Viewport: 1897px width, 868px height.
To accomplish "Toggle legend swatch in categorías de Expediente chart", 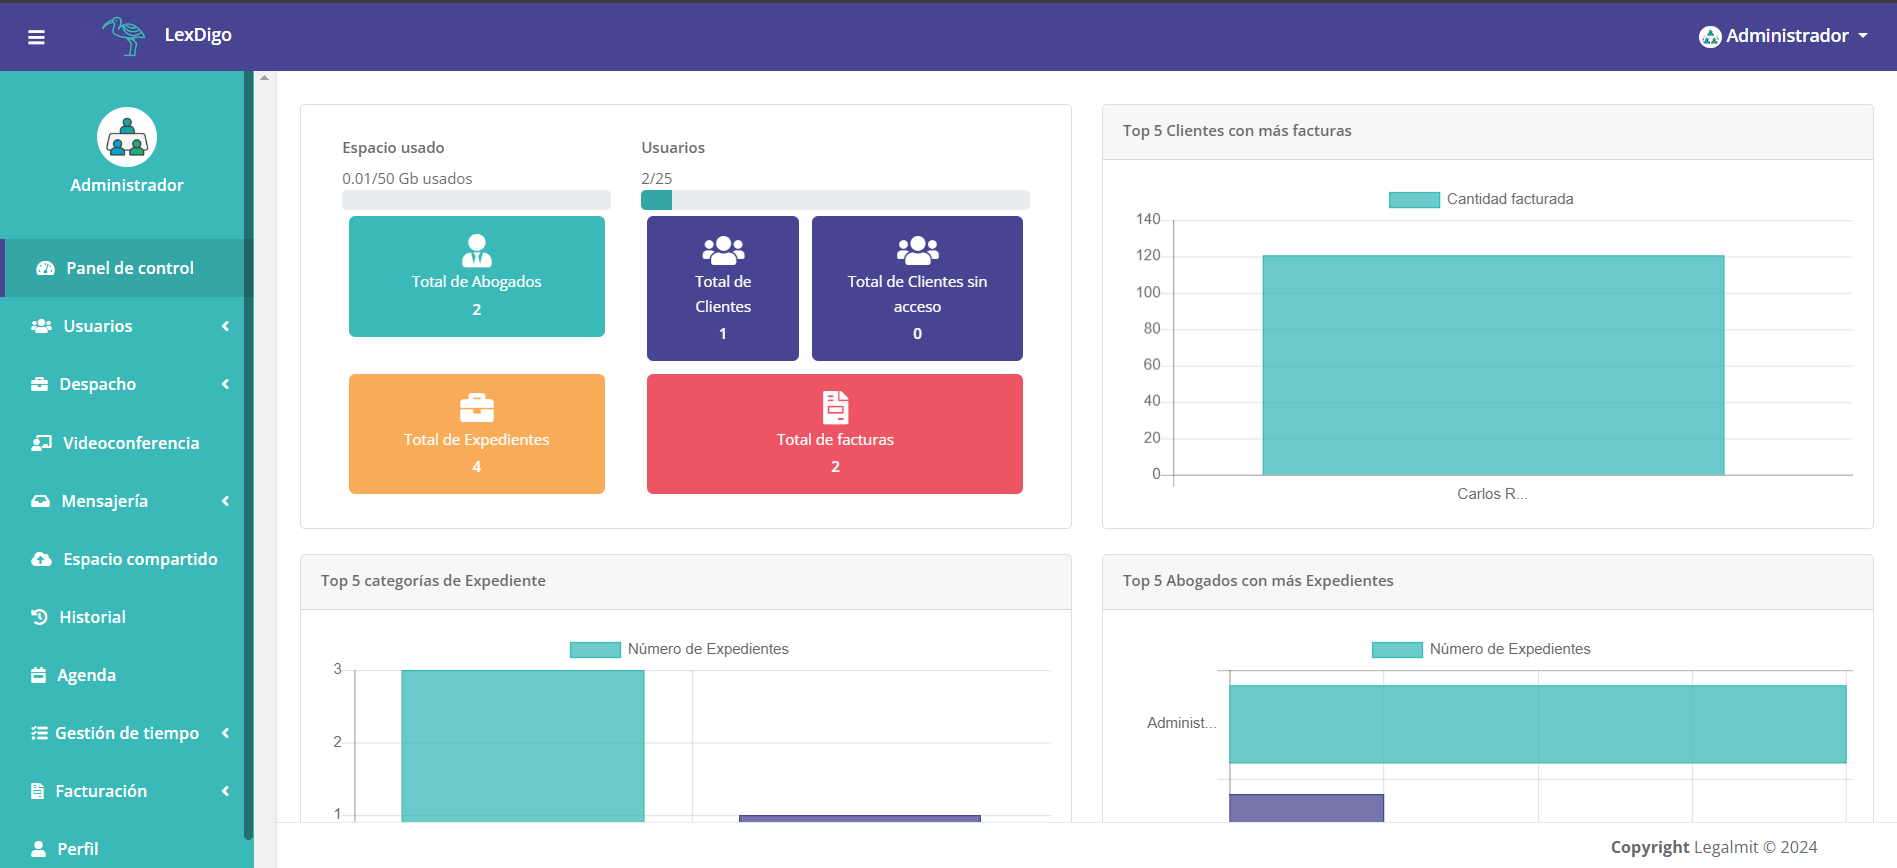I will click(595, 650).
